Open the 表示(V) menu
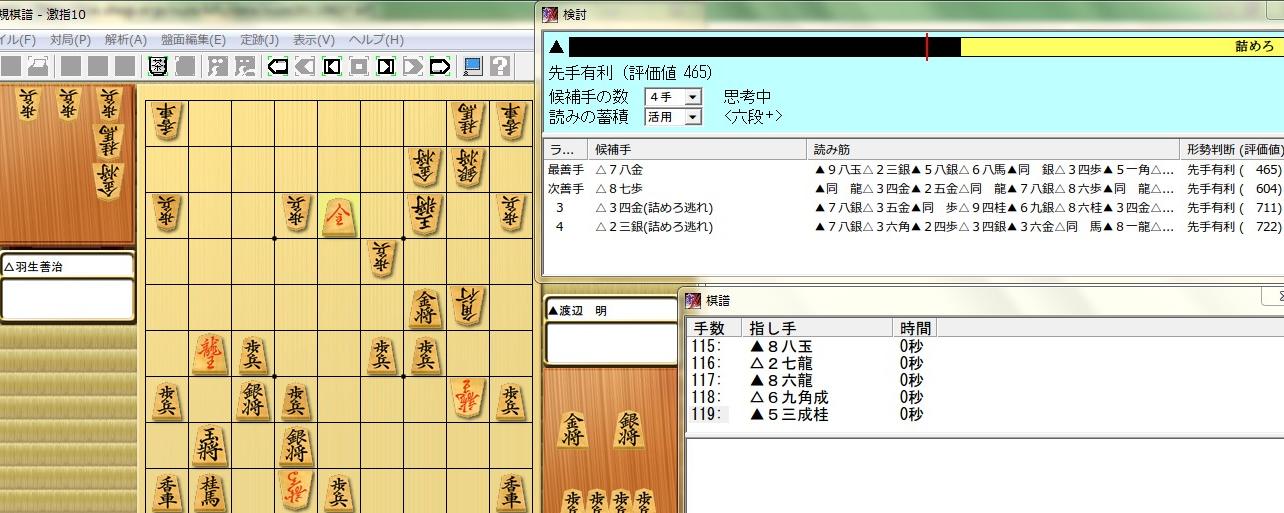The image size is (1284, 513). (313, 40)
